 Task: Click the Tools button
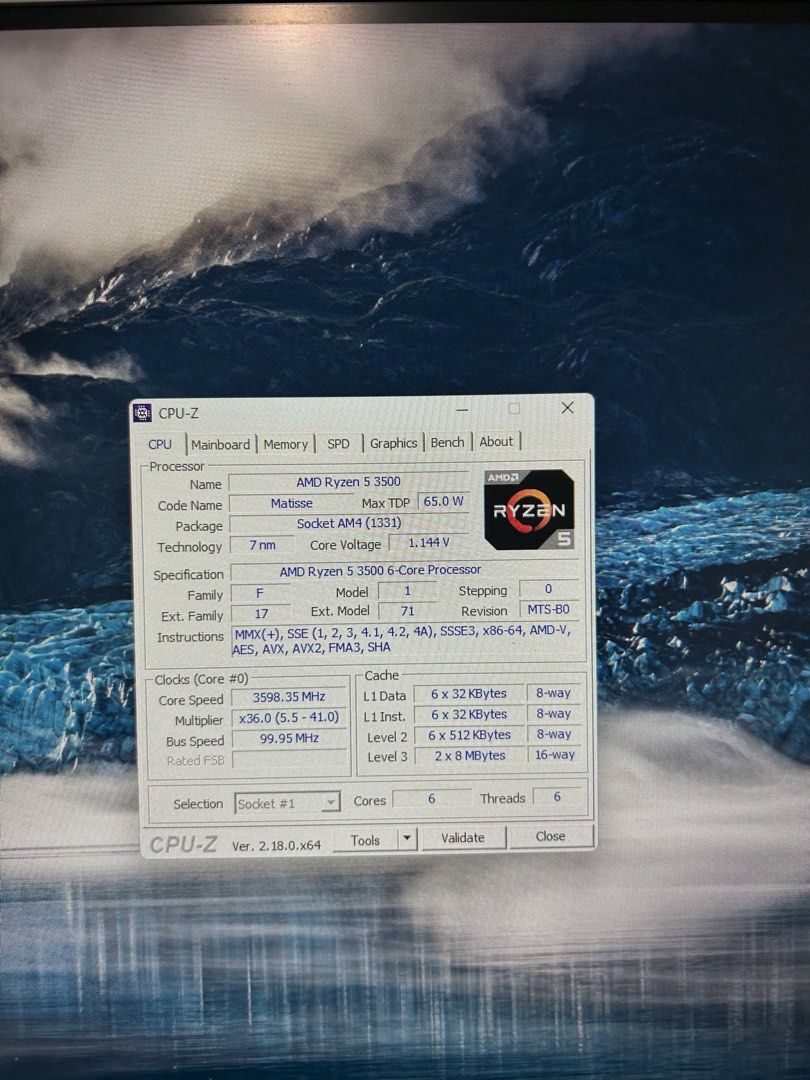point(365,840)
